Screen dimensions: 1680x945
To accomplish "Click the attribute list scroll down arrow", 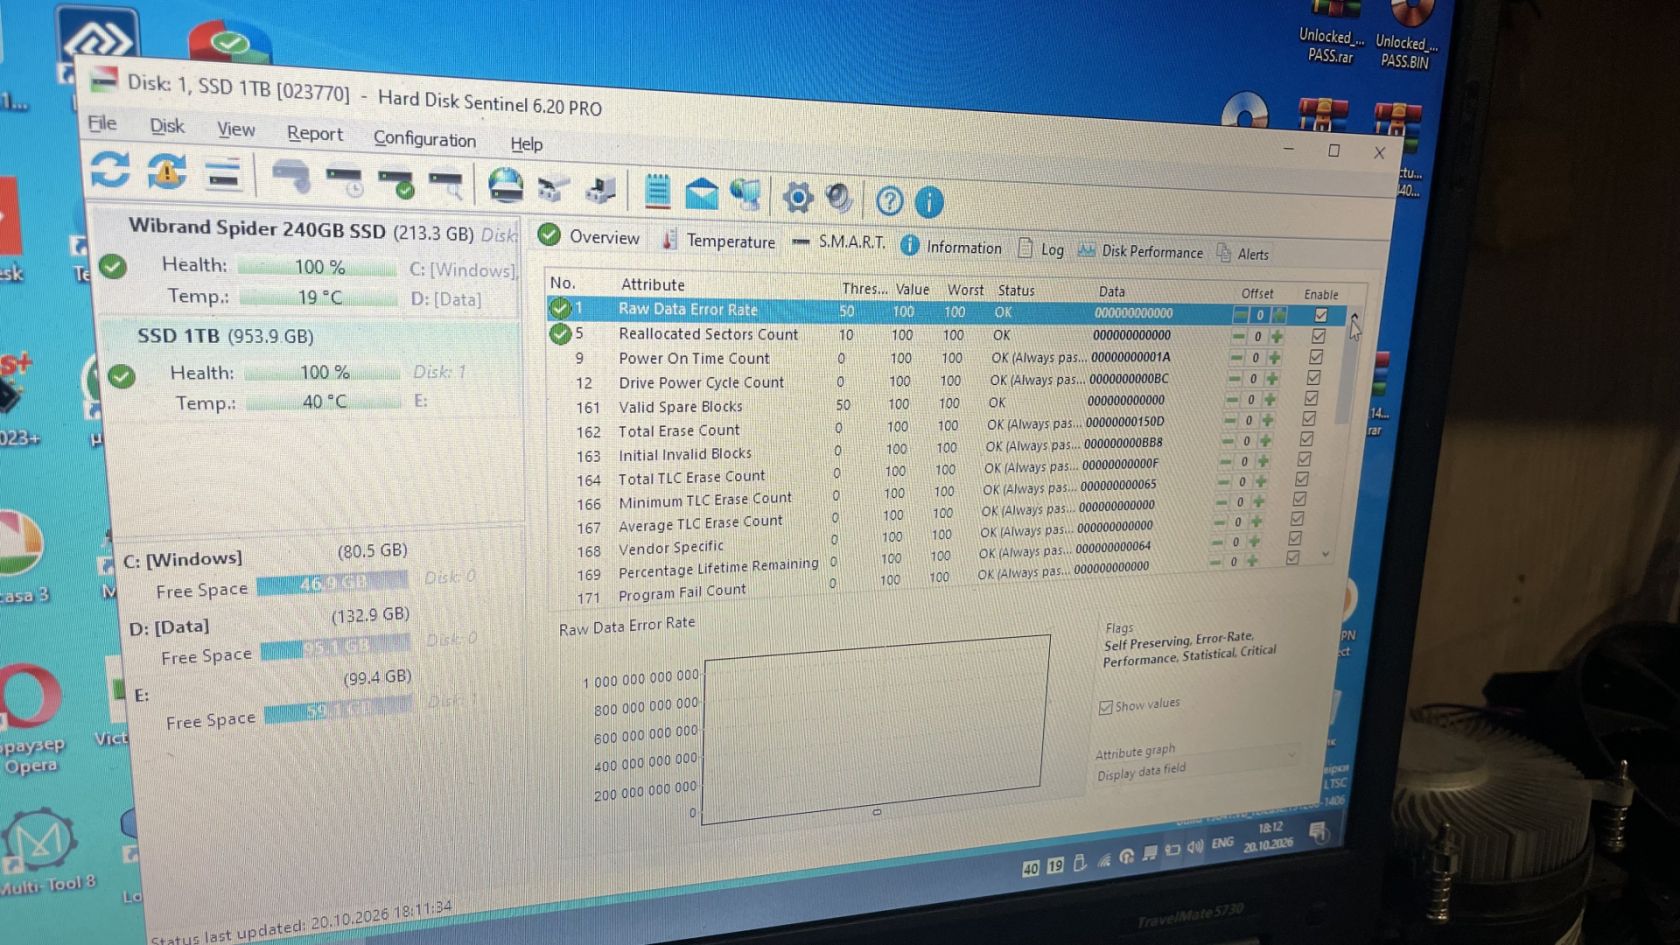I will tap(1326, 554).
